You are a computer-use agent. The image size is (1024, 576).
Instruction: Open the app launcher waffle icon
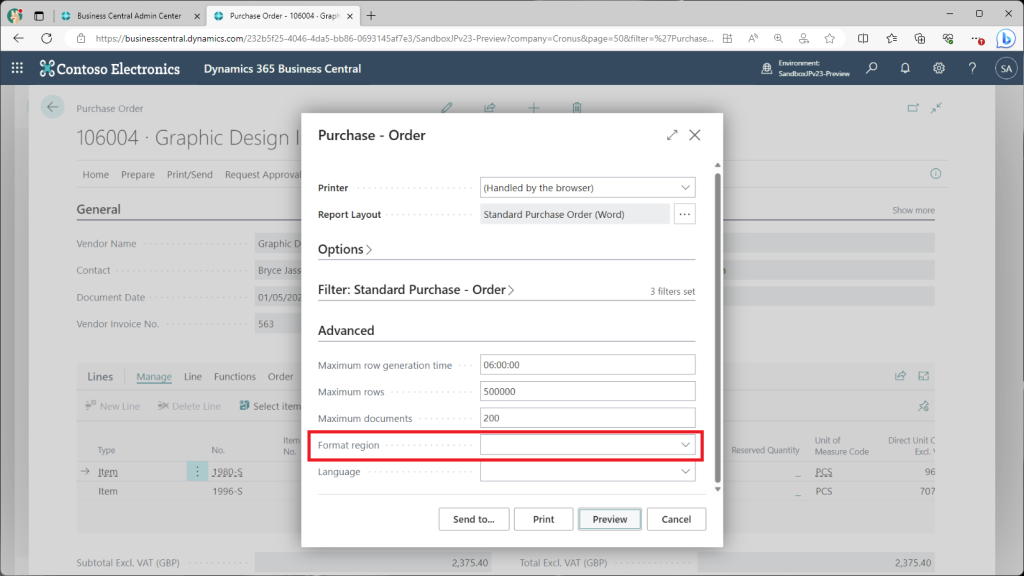[x=17, y=68]
